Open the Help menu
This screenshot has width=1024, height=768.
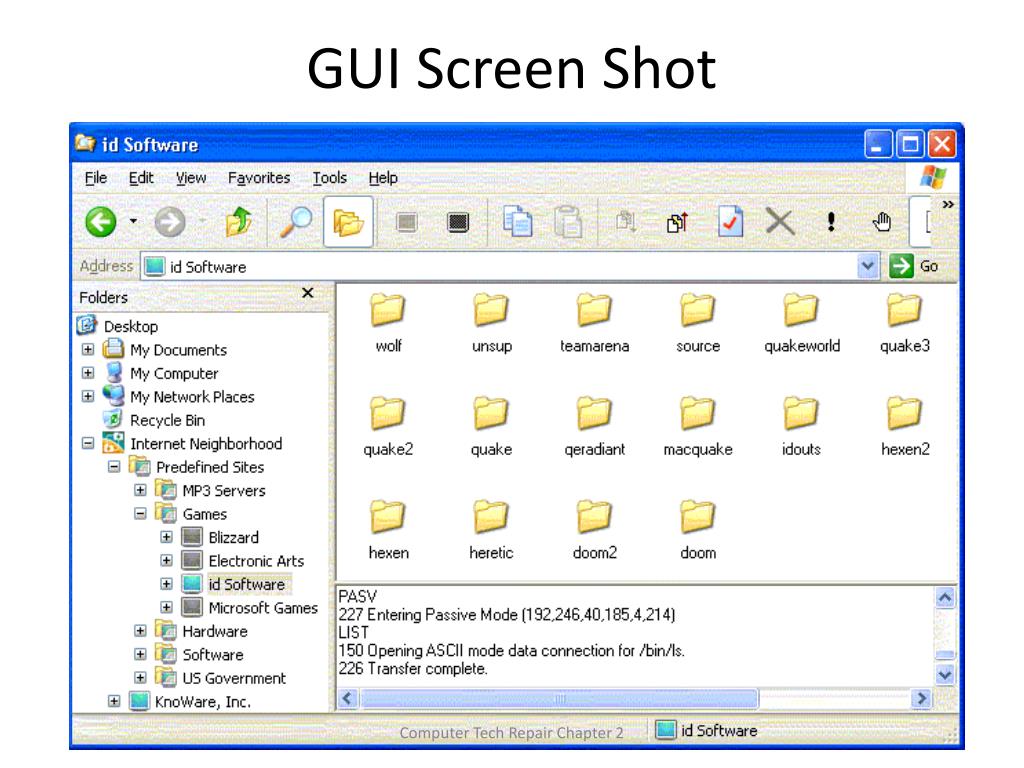click(x=383, y=178)
